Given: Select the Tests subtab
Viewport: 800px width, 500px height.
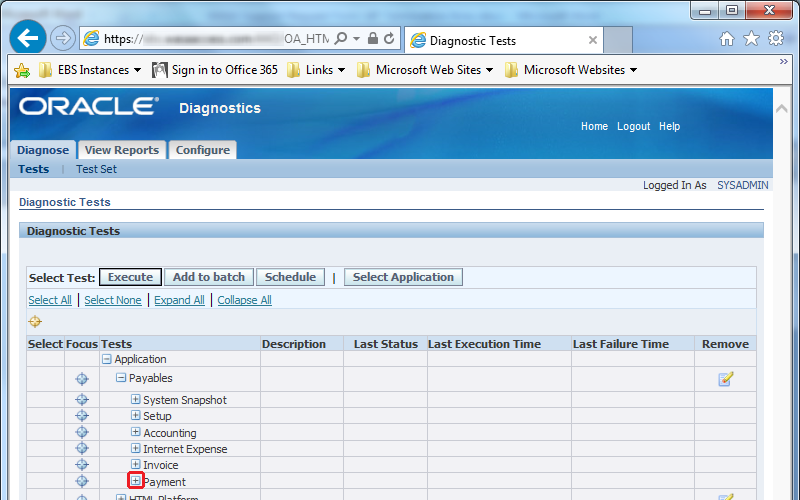Looking at the screenshot, I should (34, 169).
